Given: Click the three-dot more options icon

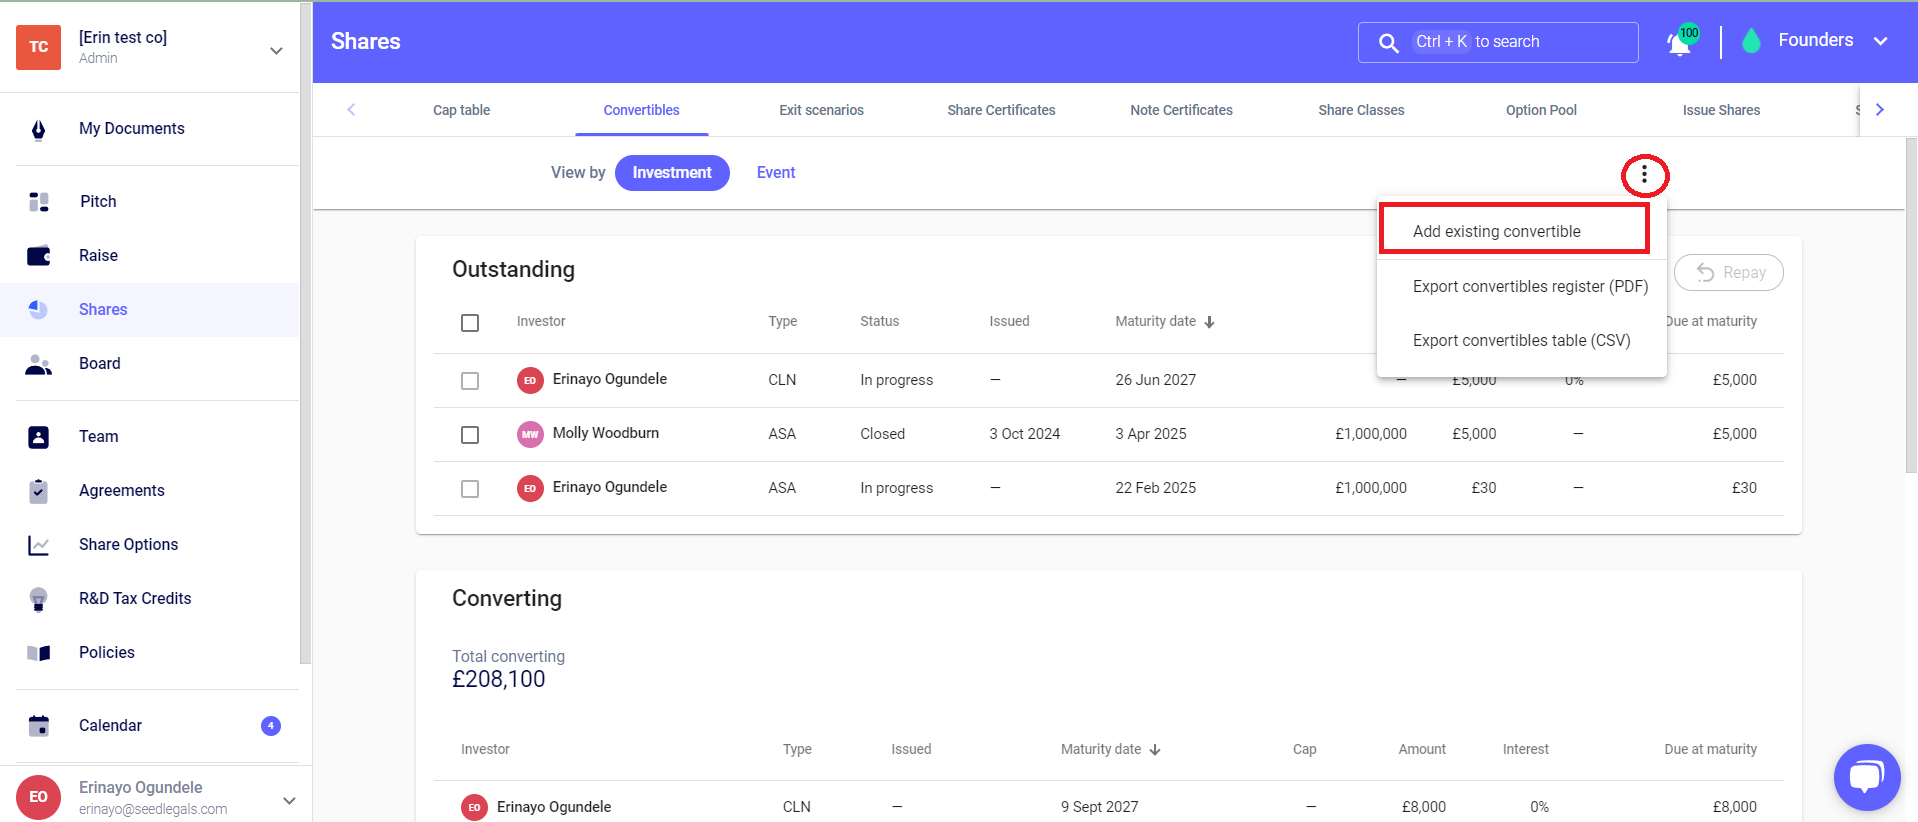Looking at the screenshot, I should (1644, 176).
